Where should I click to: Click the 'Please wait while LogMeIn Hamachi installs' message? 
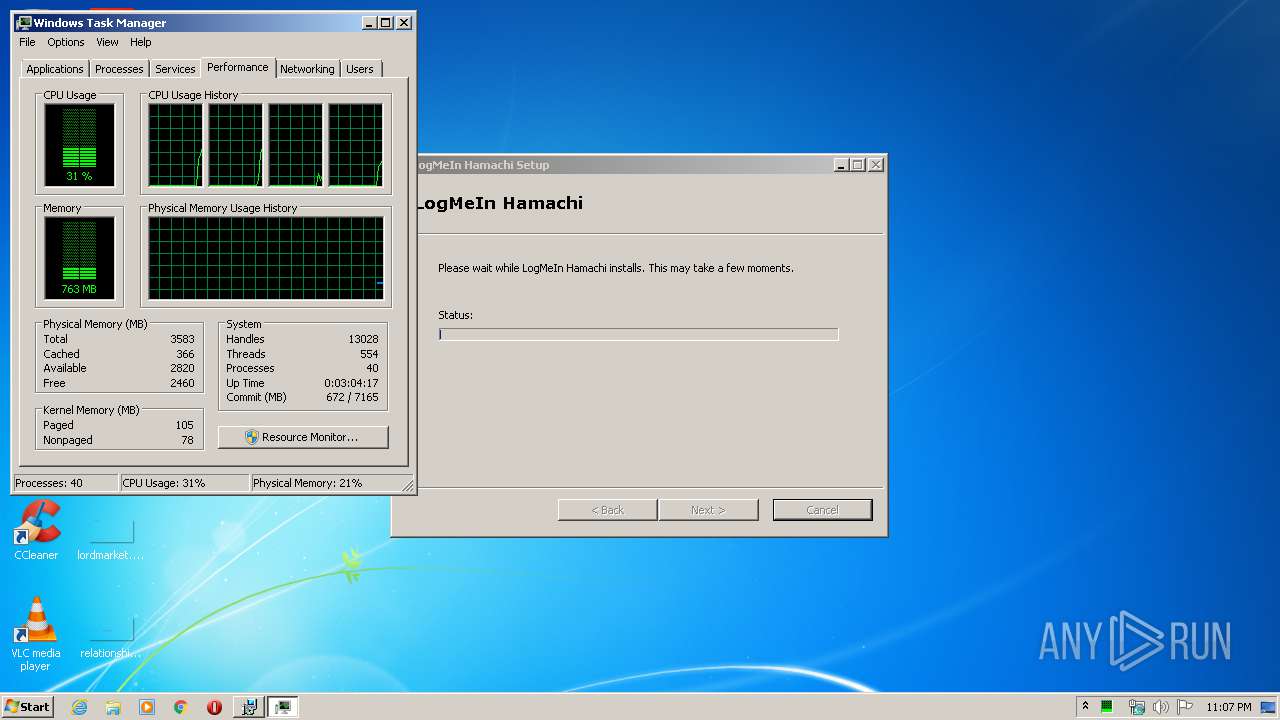tap(616, 268)
